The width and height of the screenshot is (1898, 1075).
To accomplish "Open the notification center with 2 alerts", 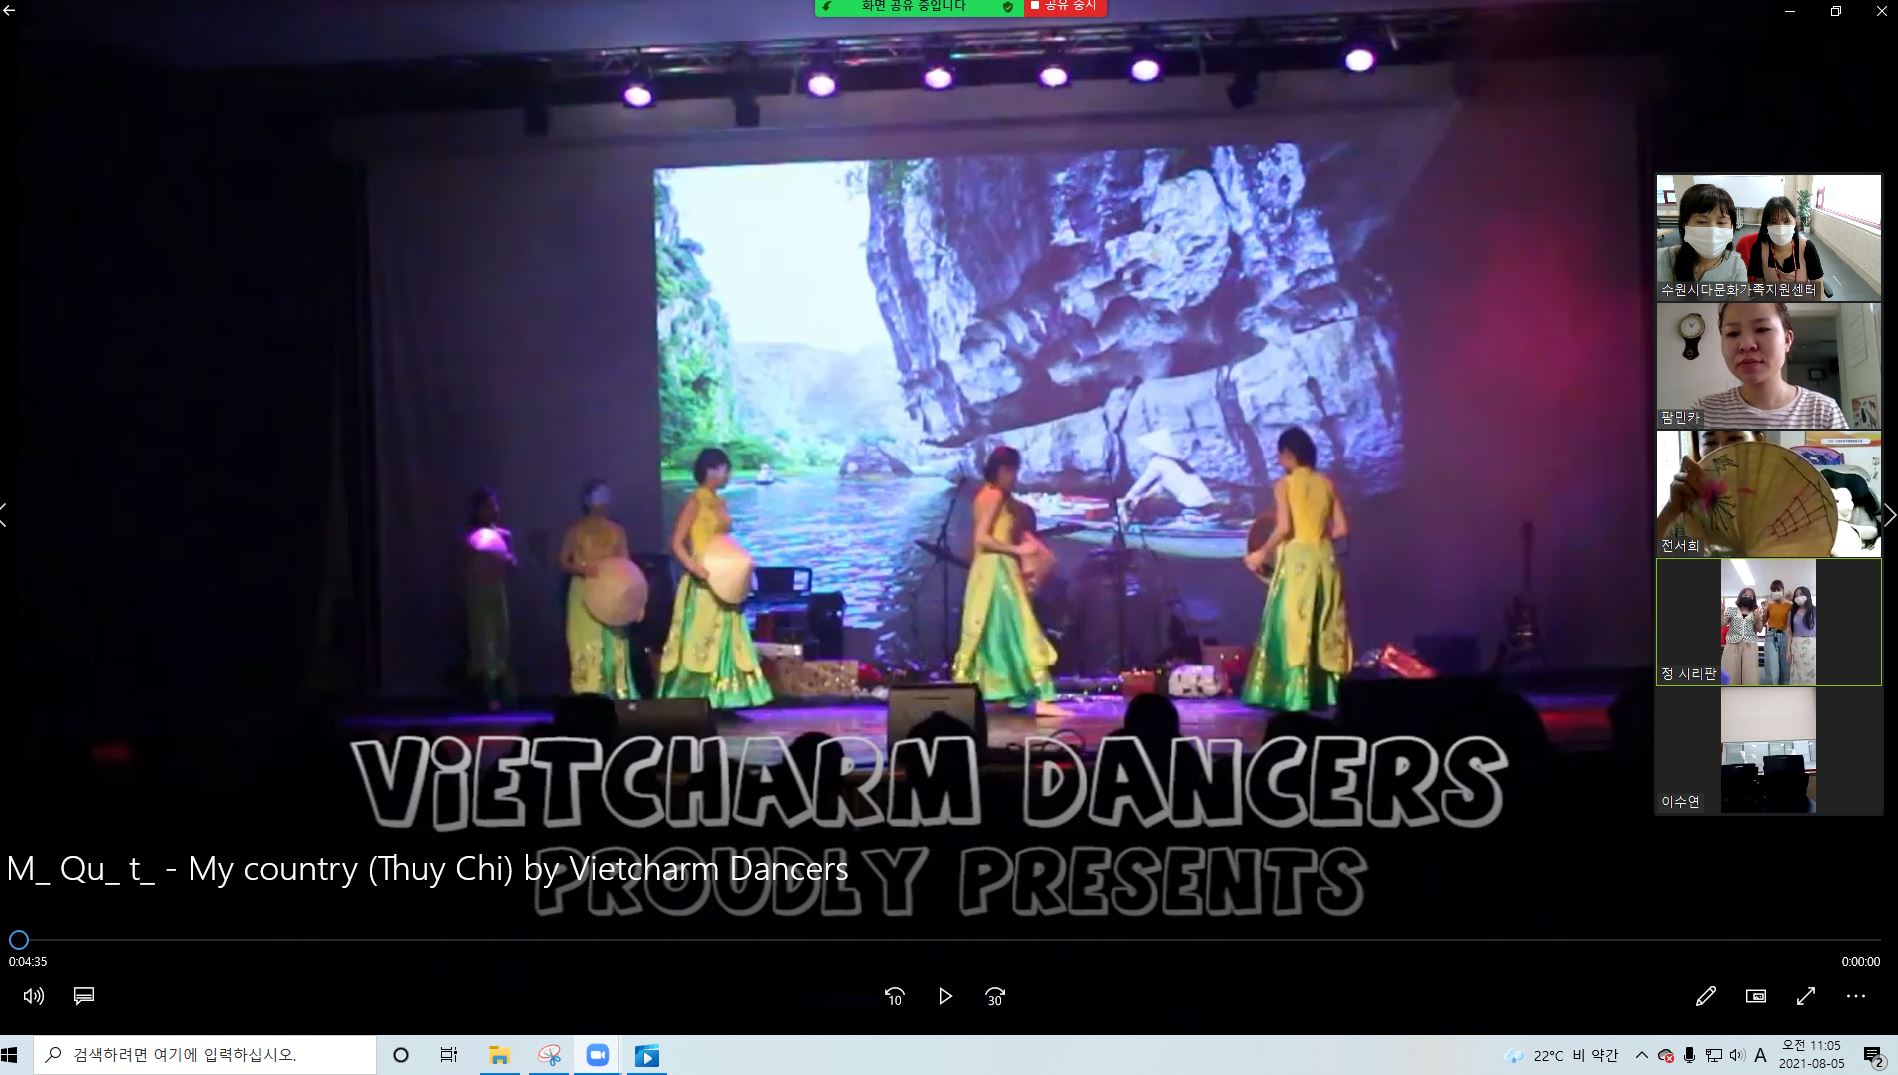I will [1874, 1055].
